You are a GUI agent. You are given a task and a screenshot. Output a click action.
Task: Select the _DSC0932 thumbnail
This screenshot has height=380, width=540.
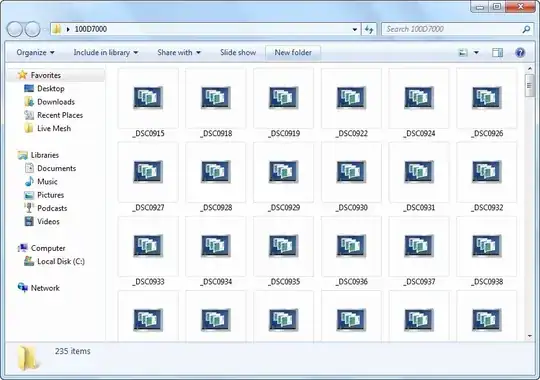[487, 172]
